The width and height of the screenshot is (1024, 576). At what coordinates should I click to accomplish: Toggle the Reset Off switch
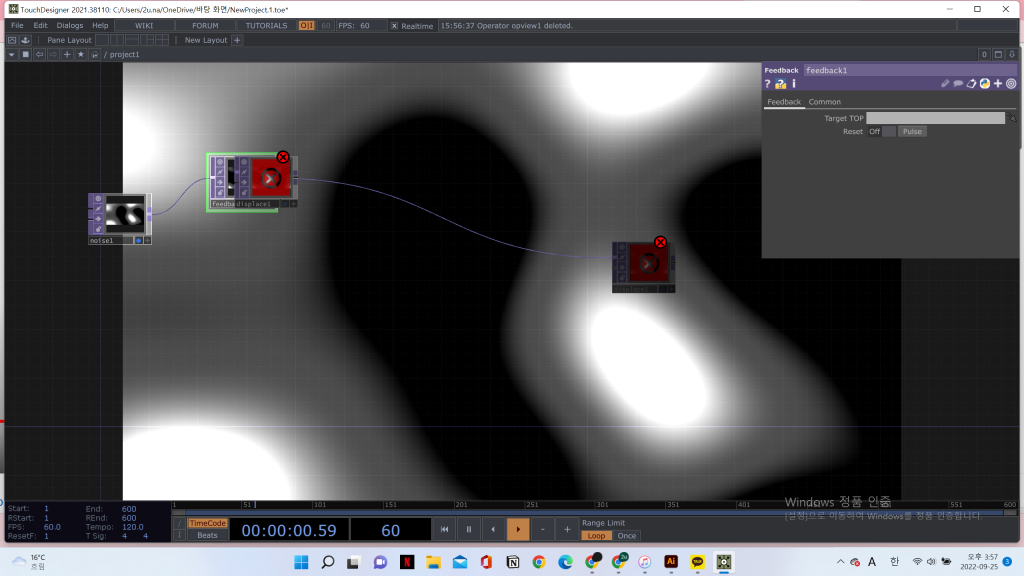click(889, 132)
